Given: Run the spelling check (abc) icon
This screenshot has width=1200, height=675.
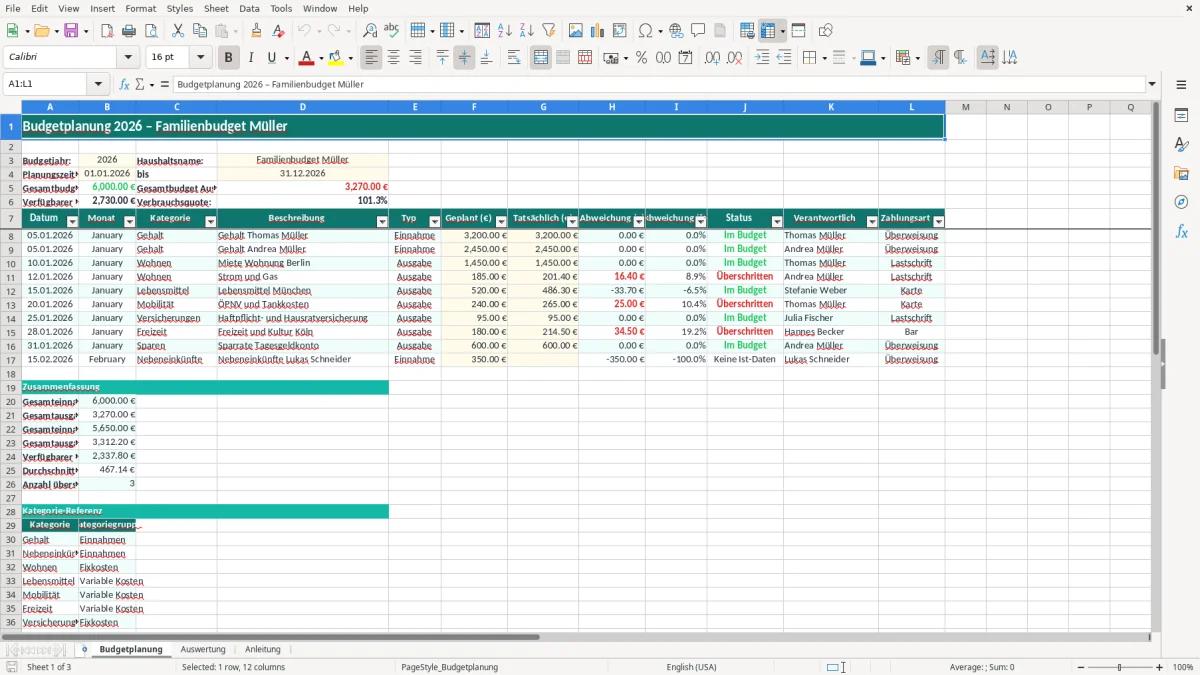Looking at the screenshot, I should (x=391, y=31).
